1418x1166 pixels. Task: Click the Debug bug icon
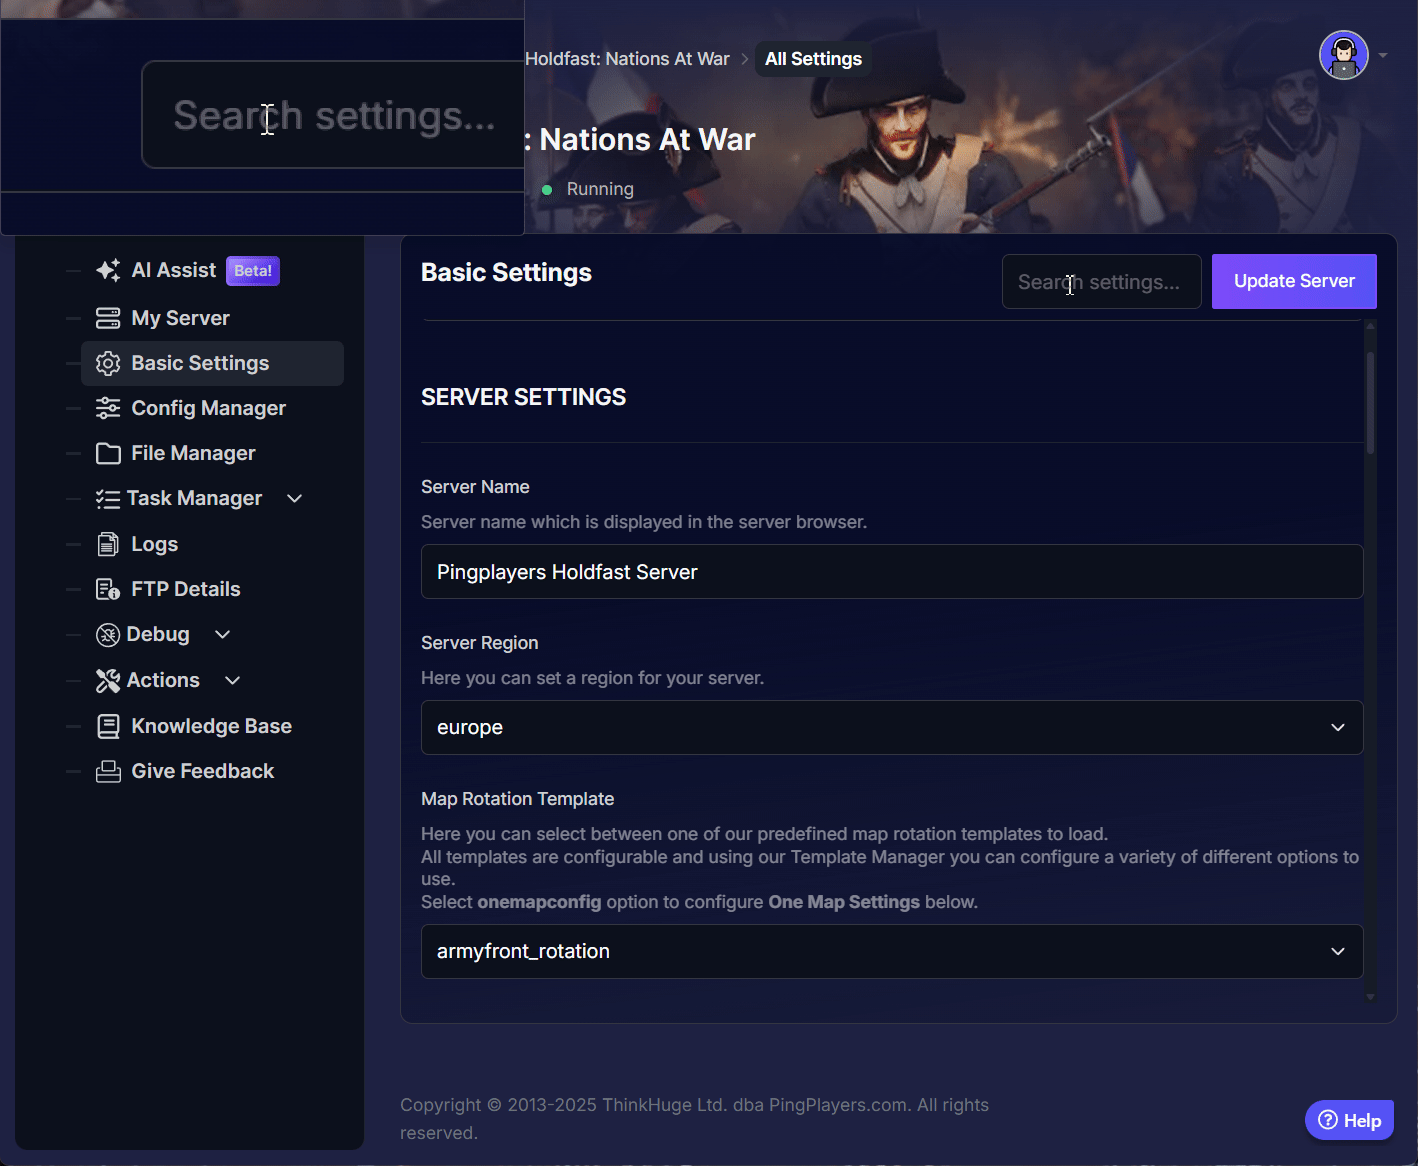tap(108, 635)
